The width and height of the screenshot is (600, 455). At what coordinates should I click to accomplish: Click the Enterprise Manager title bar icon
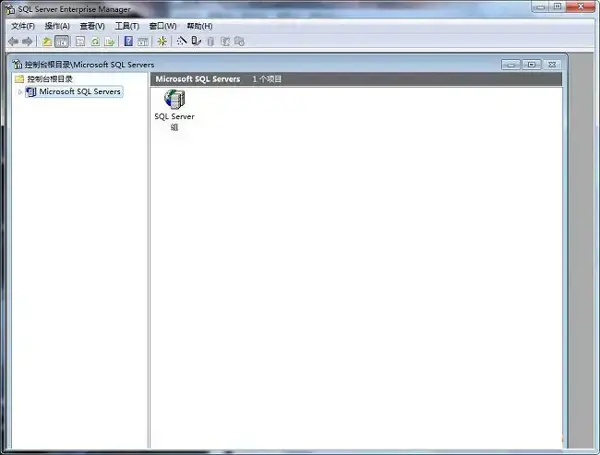[10, 9]
